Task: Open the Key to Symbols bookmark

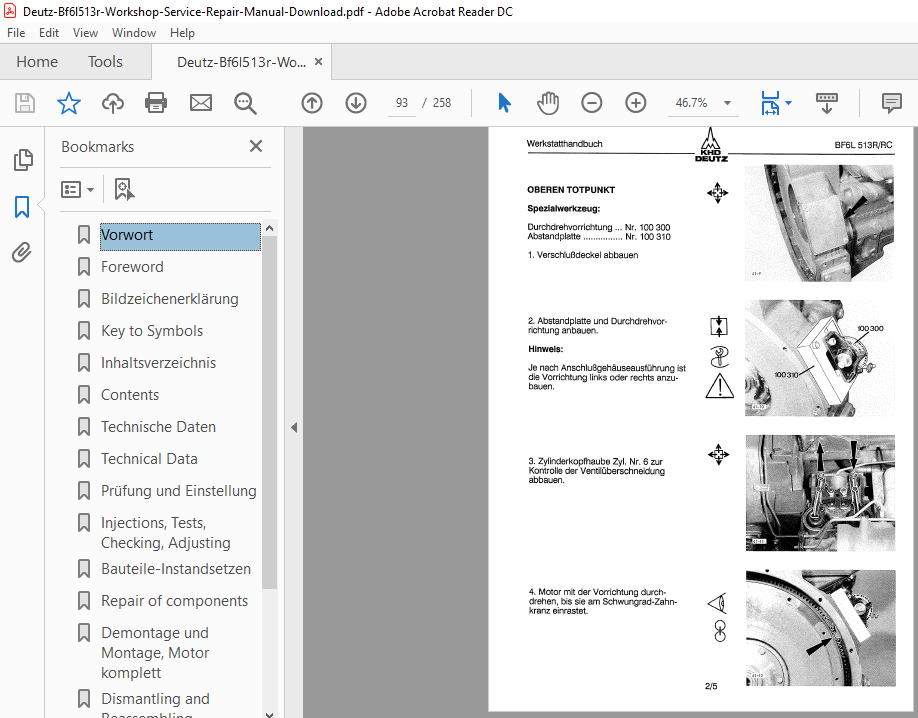Action: click(152, 331)
